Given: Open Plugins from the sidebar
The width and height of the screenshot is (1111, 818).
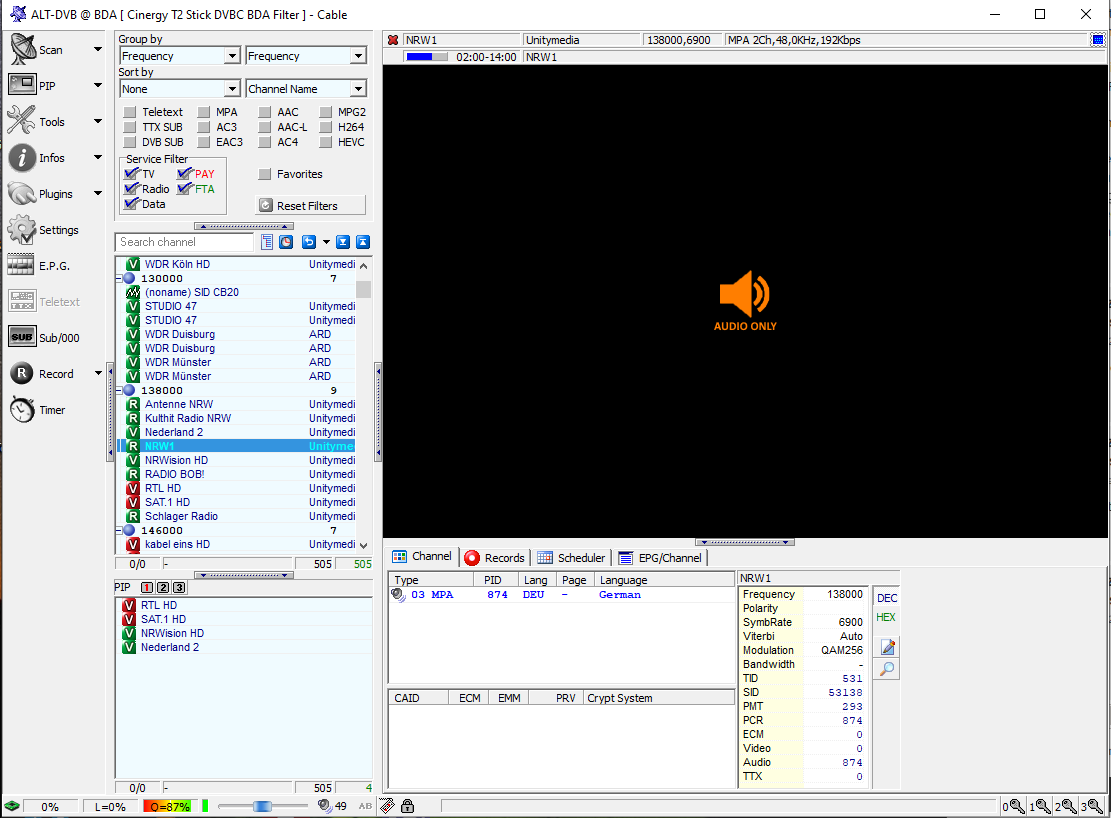Looking at the screenshot, I should coord(22,193).
